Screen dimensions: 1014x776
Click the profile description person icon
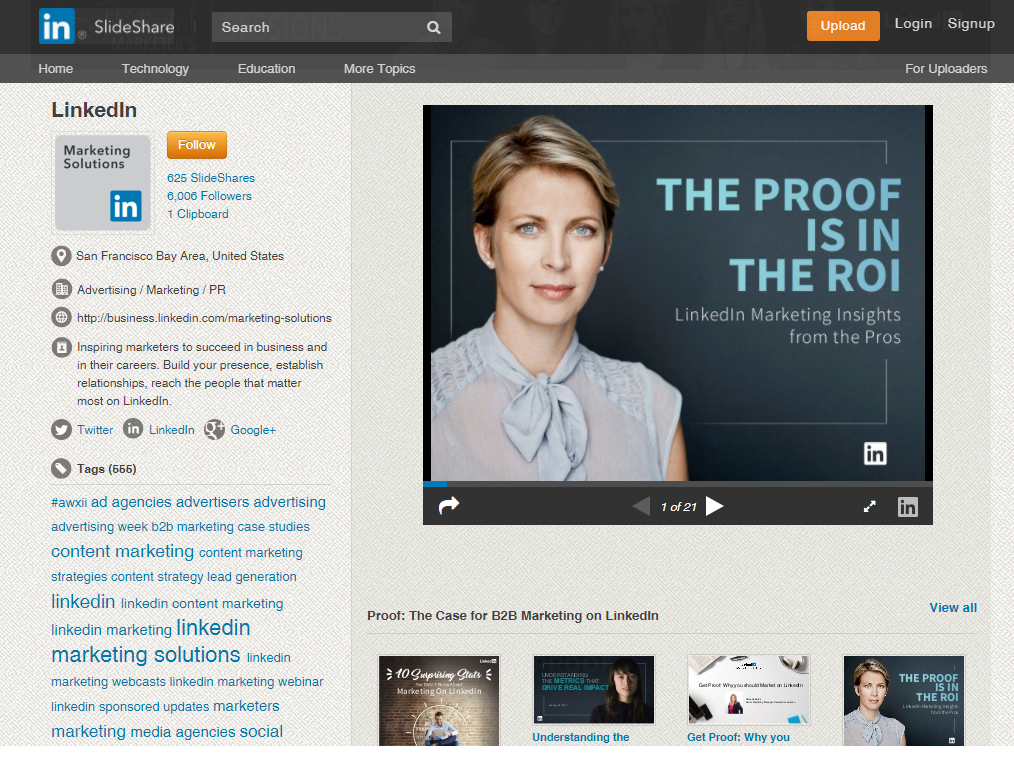point(61,347)
